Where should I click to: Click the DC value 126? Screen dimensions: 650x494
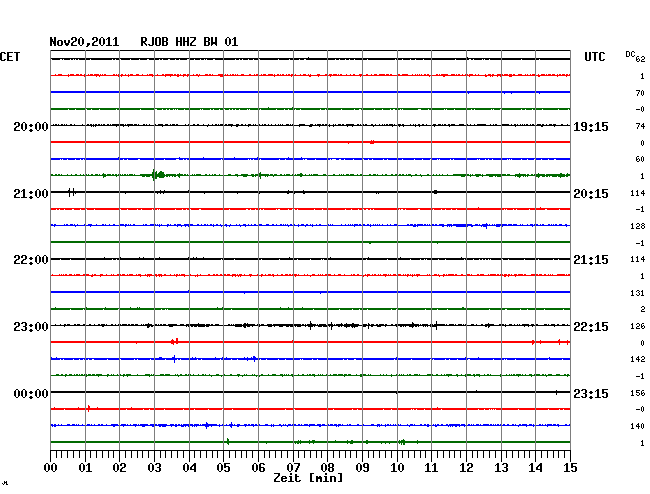pos(638,326)
